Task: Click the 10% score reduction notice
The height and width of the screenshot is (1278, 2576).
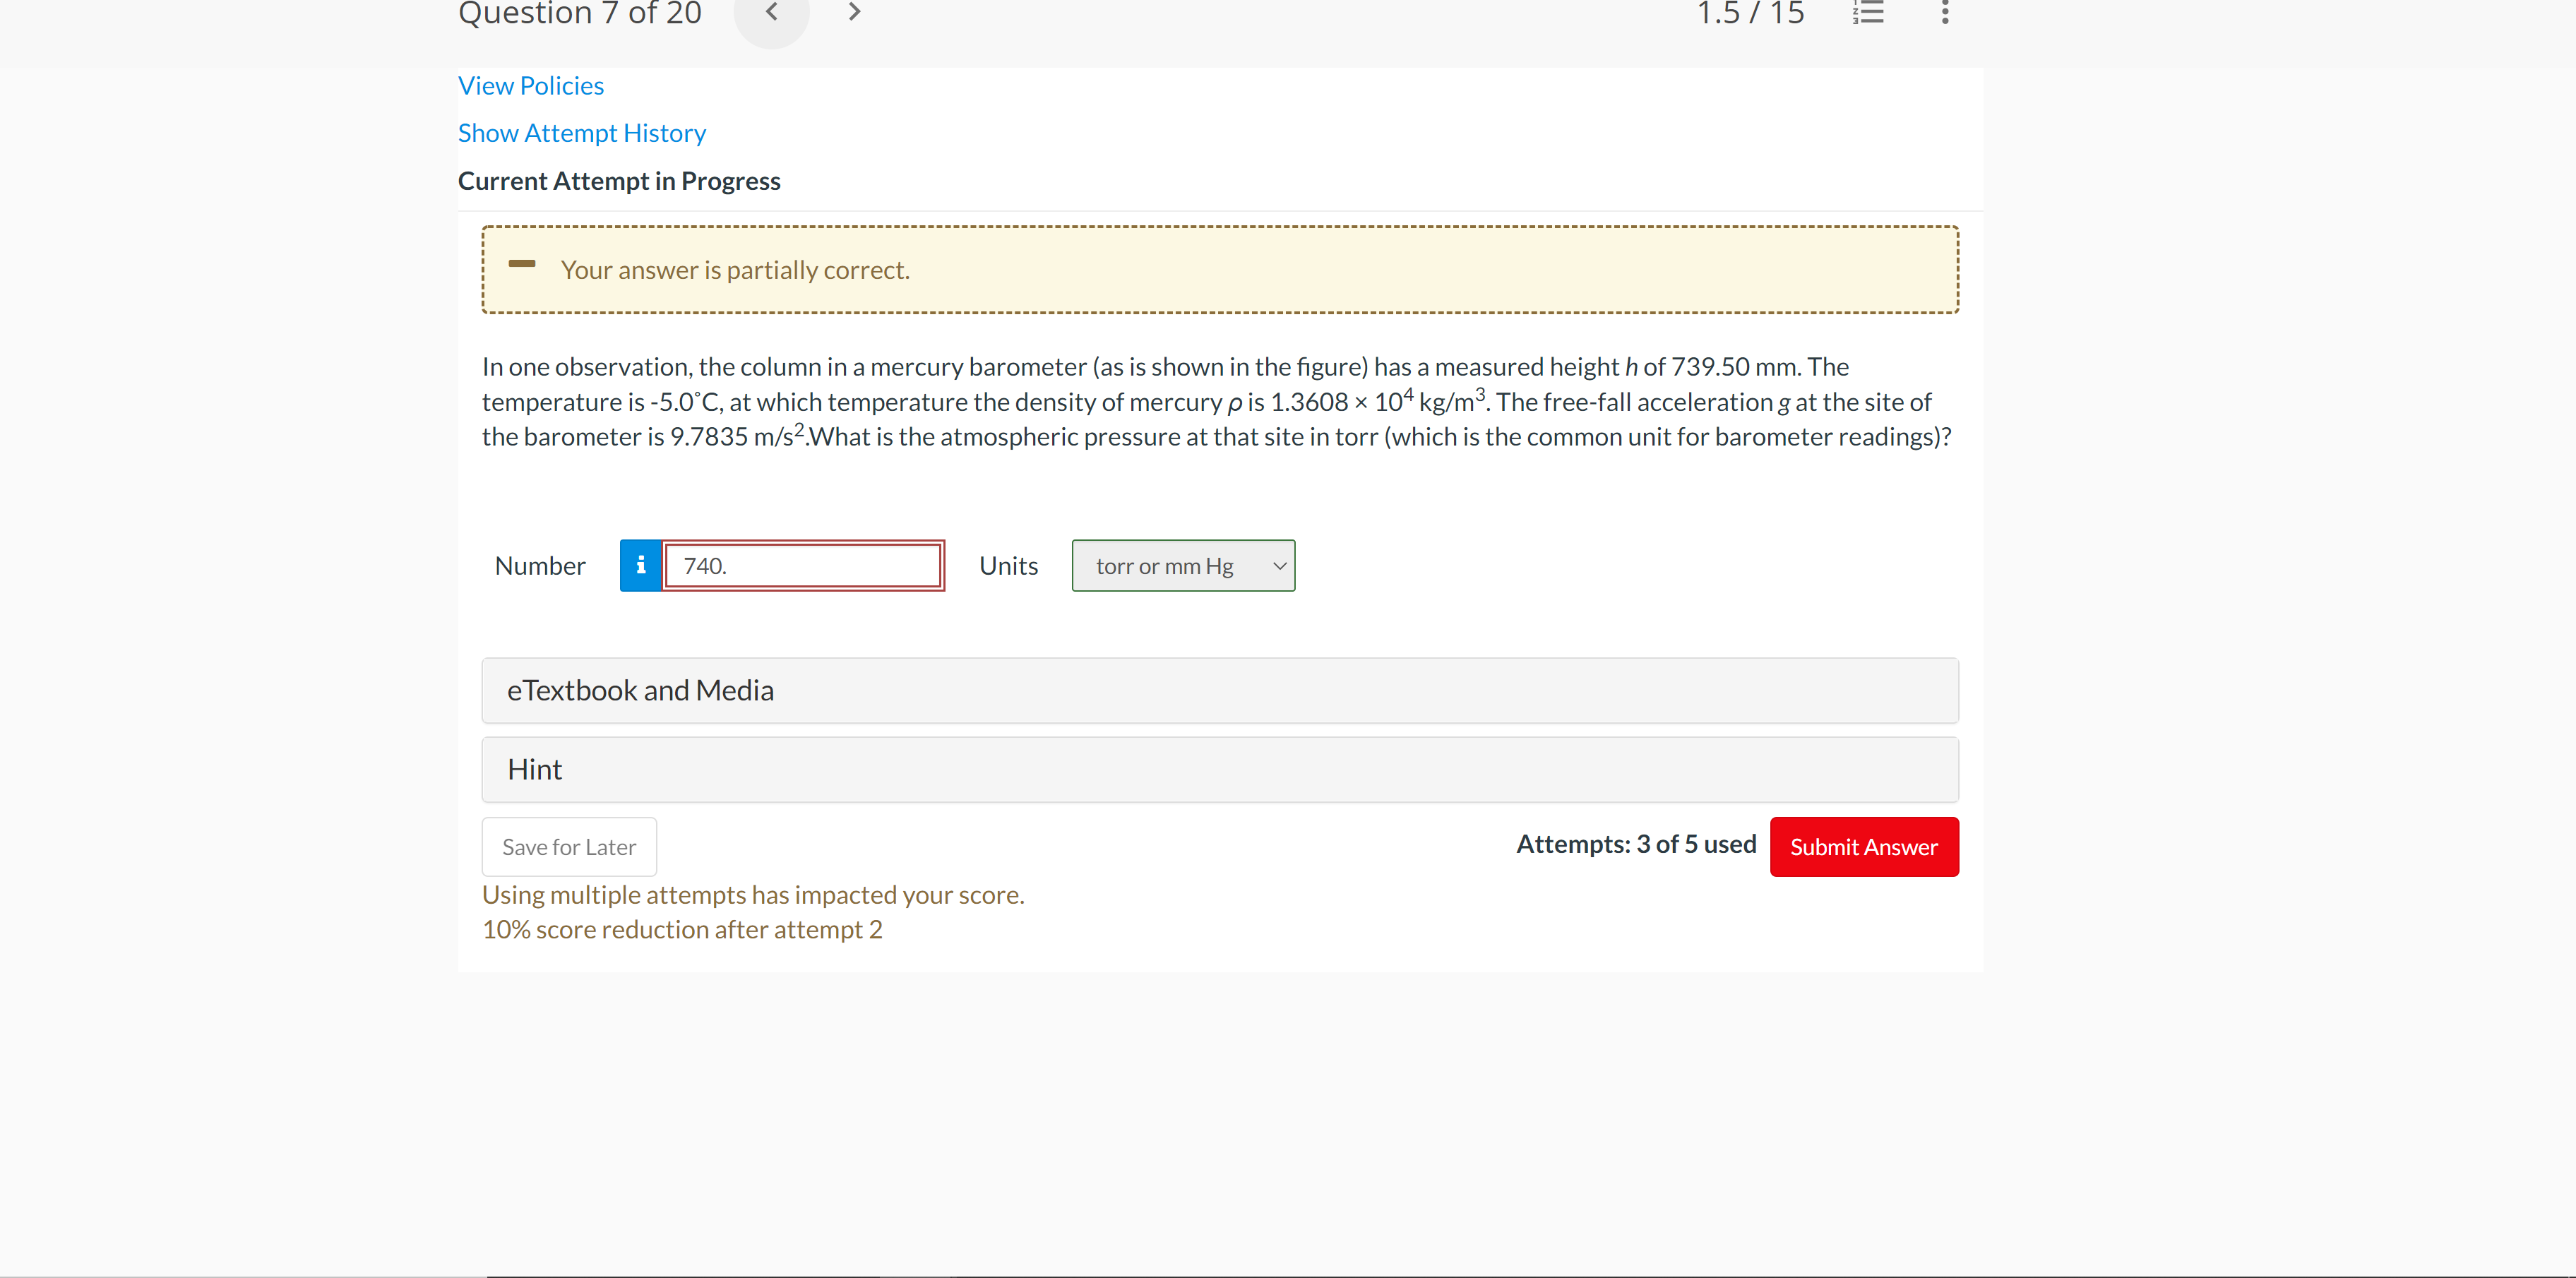Action: tap(682, 929)
